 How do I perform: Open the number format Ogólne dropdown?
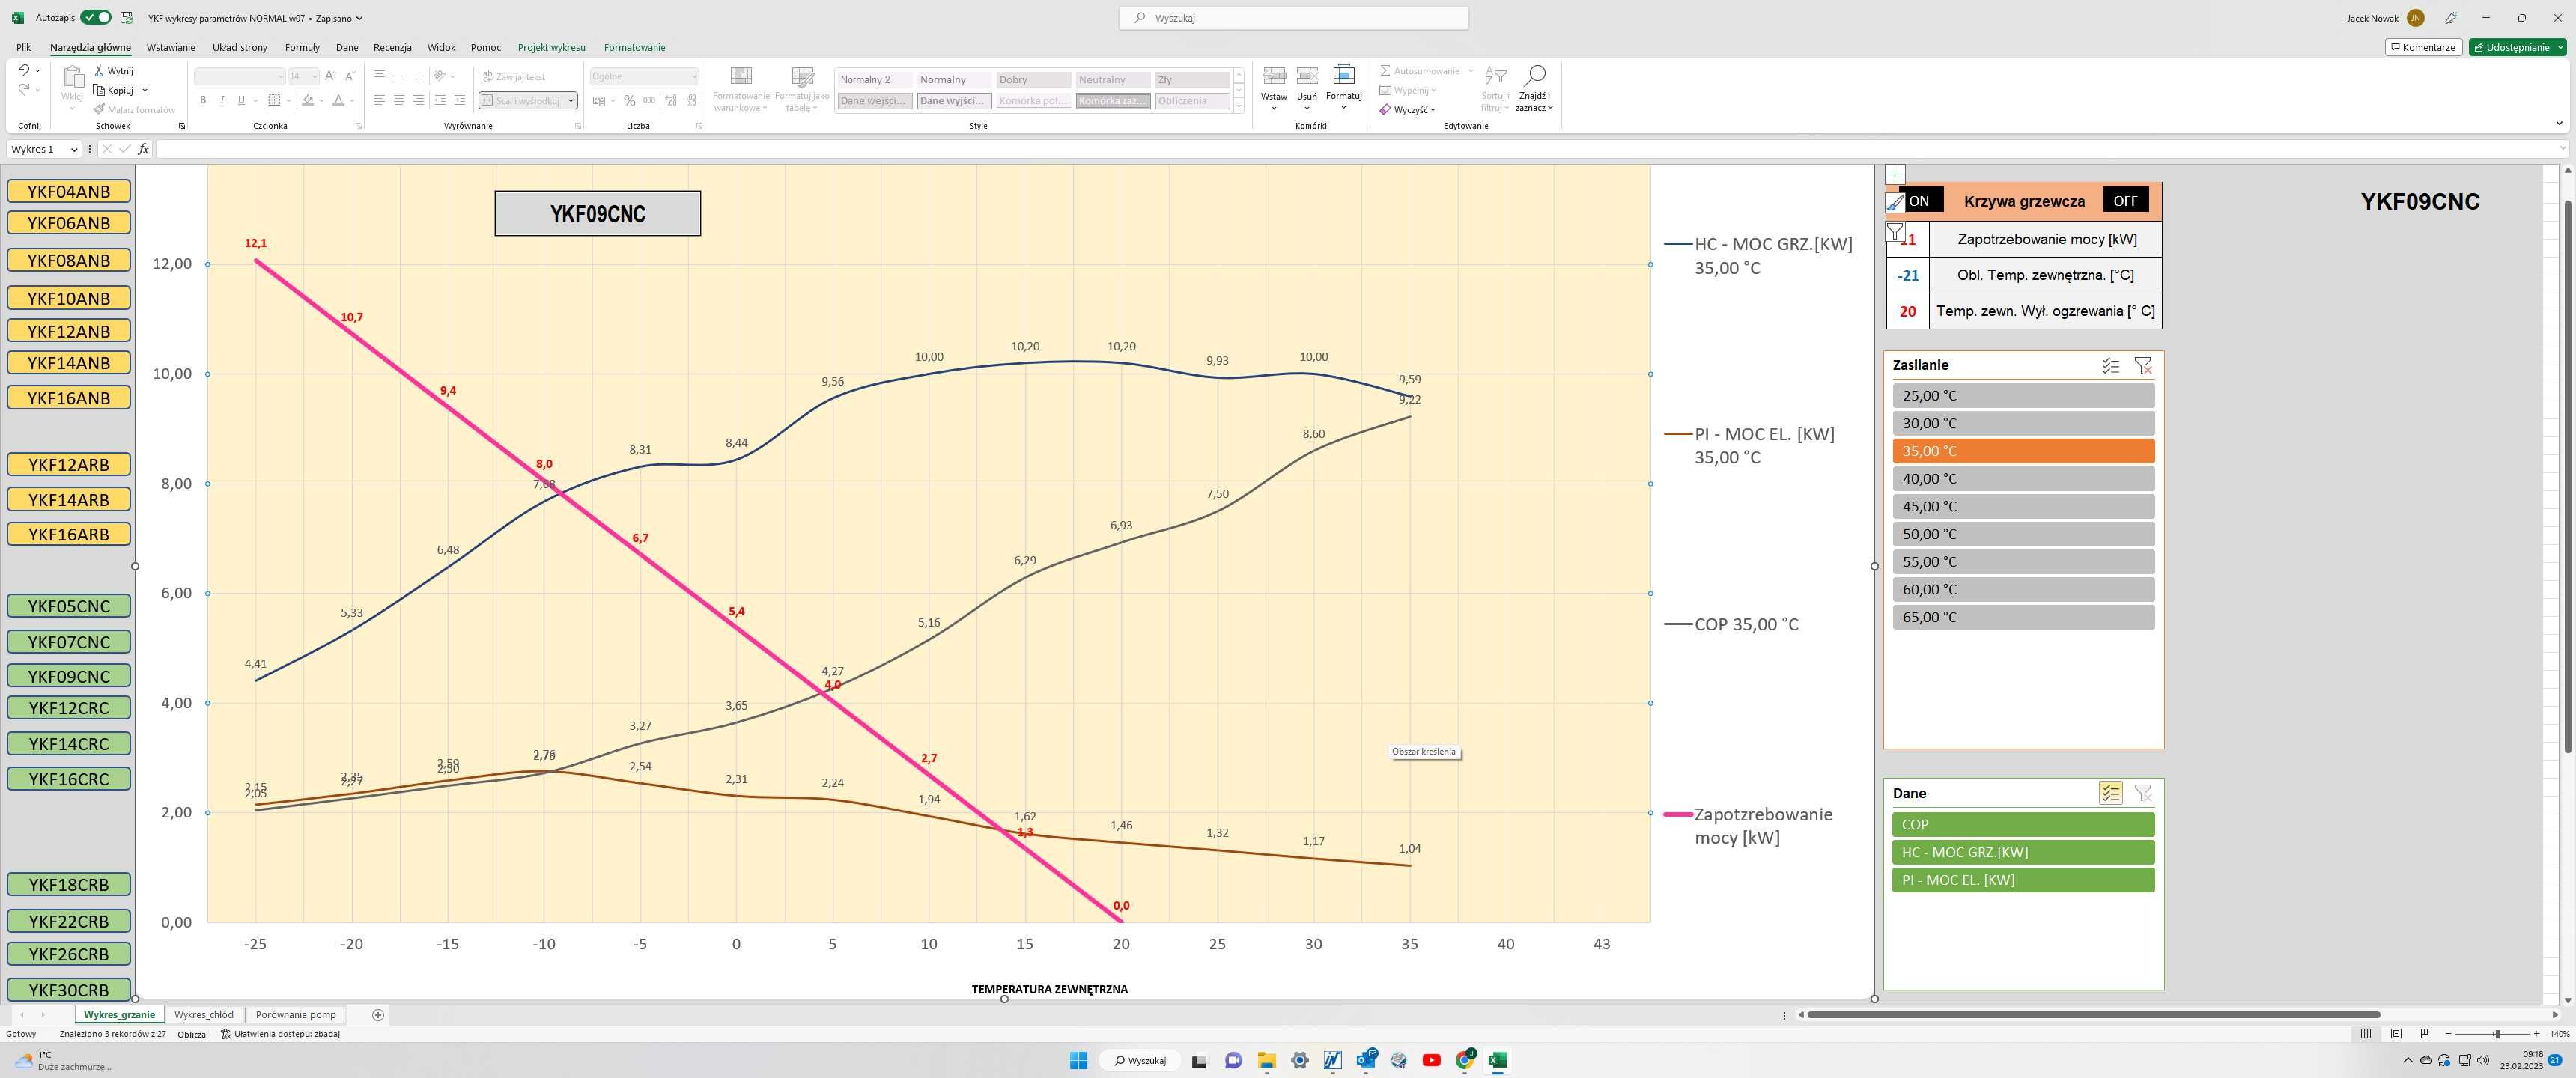pos(694,76)
